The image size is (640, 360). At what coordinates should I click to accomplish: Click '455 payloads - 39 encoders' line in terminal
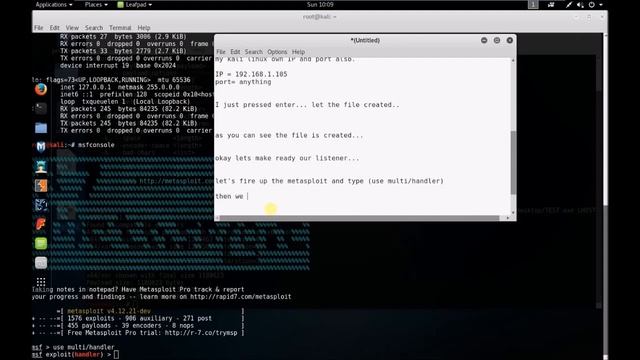[x=131, y=326]
